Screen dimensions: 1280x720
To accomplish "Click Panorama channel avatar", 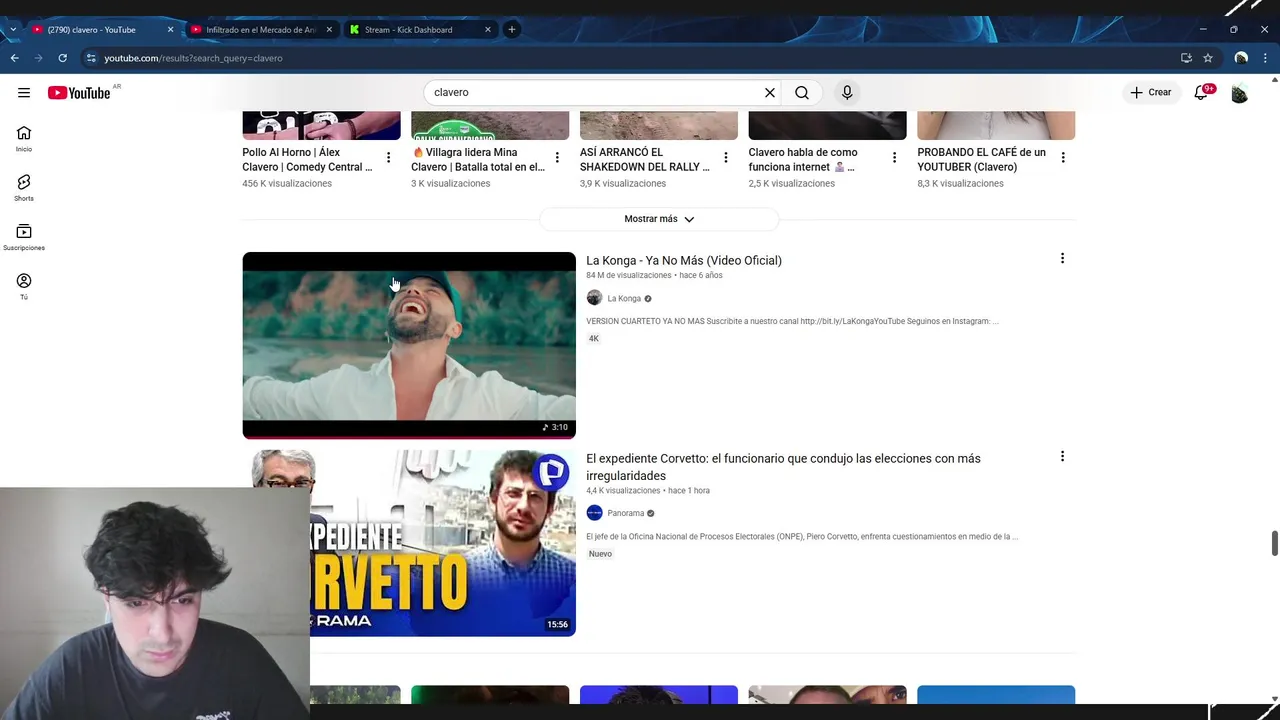I will pos(594,513).
